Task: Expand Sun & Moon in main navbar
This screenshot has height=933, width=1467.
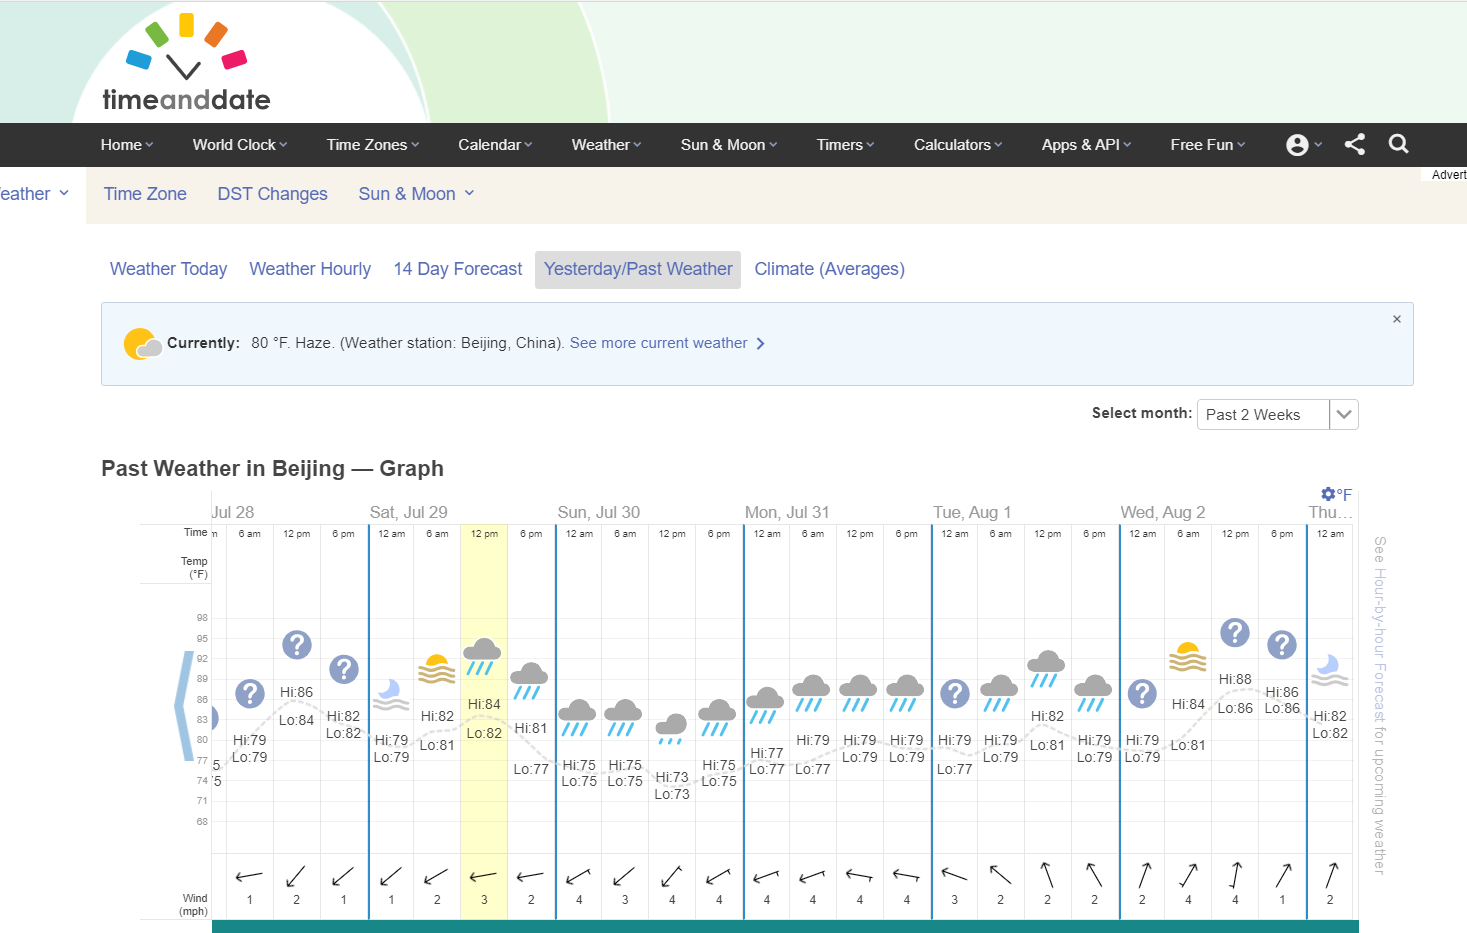Action: click(729, 145)
